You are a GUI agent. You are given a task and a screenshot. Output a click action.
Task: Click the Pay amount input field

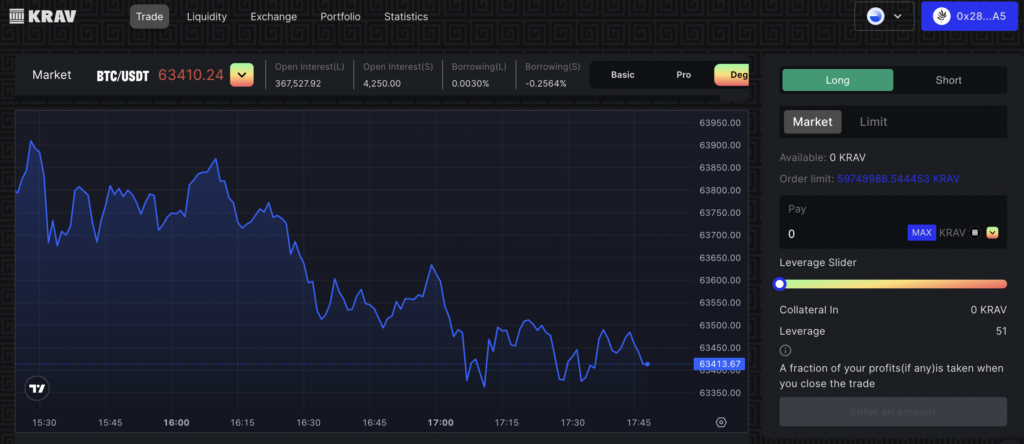[x=842, y=234]
